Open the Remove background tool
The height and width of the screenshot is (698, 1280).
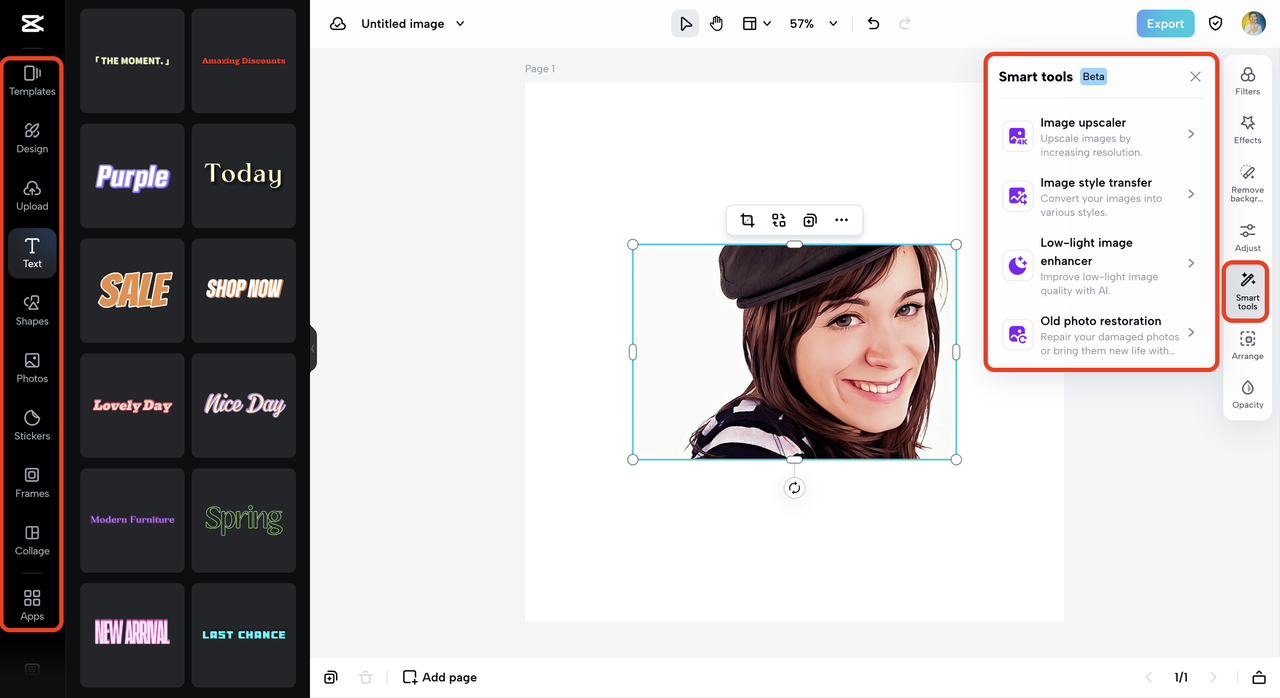coord(1247,183)
